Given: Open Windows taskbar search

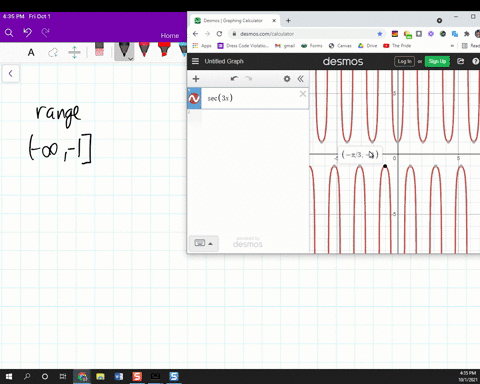Looking at the screenshot, I should (27, 377).
